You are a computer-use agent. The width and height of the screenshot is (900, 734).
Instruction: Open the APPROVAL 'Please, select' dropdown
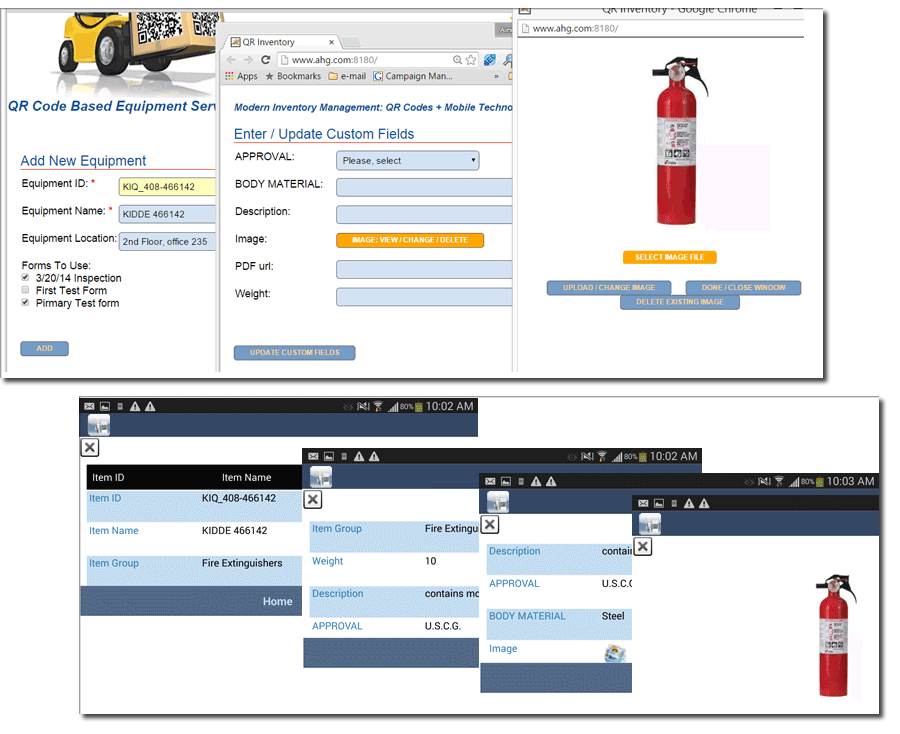407,161
